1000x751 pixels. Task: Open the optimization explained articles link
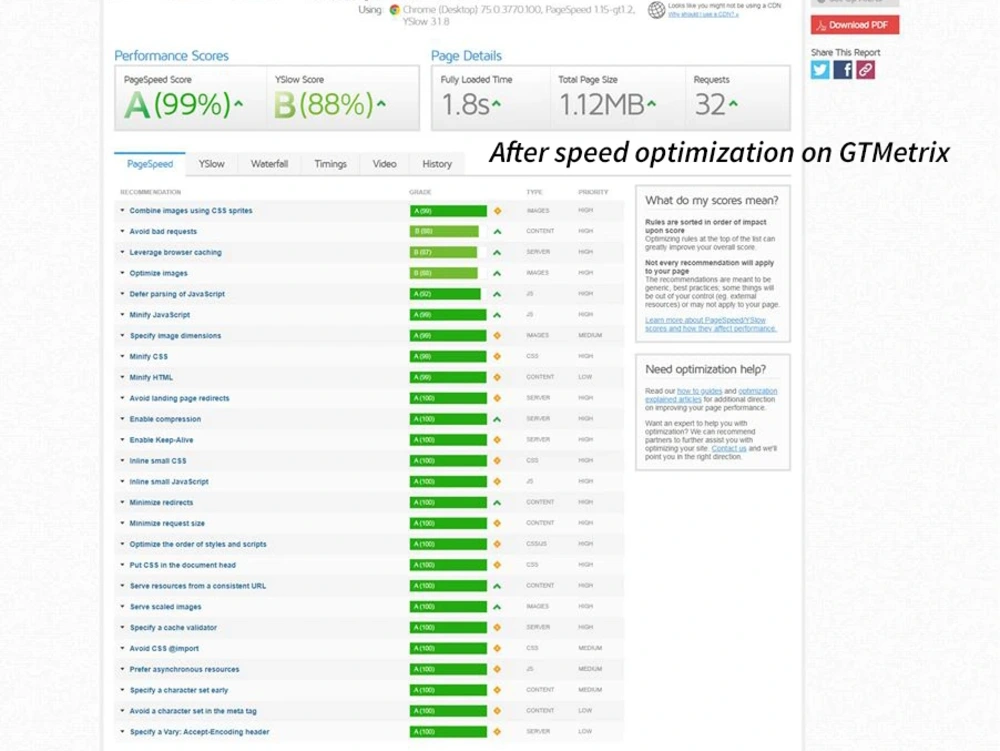coord(711,395)
